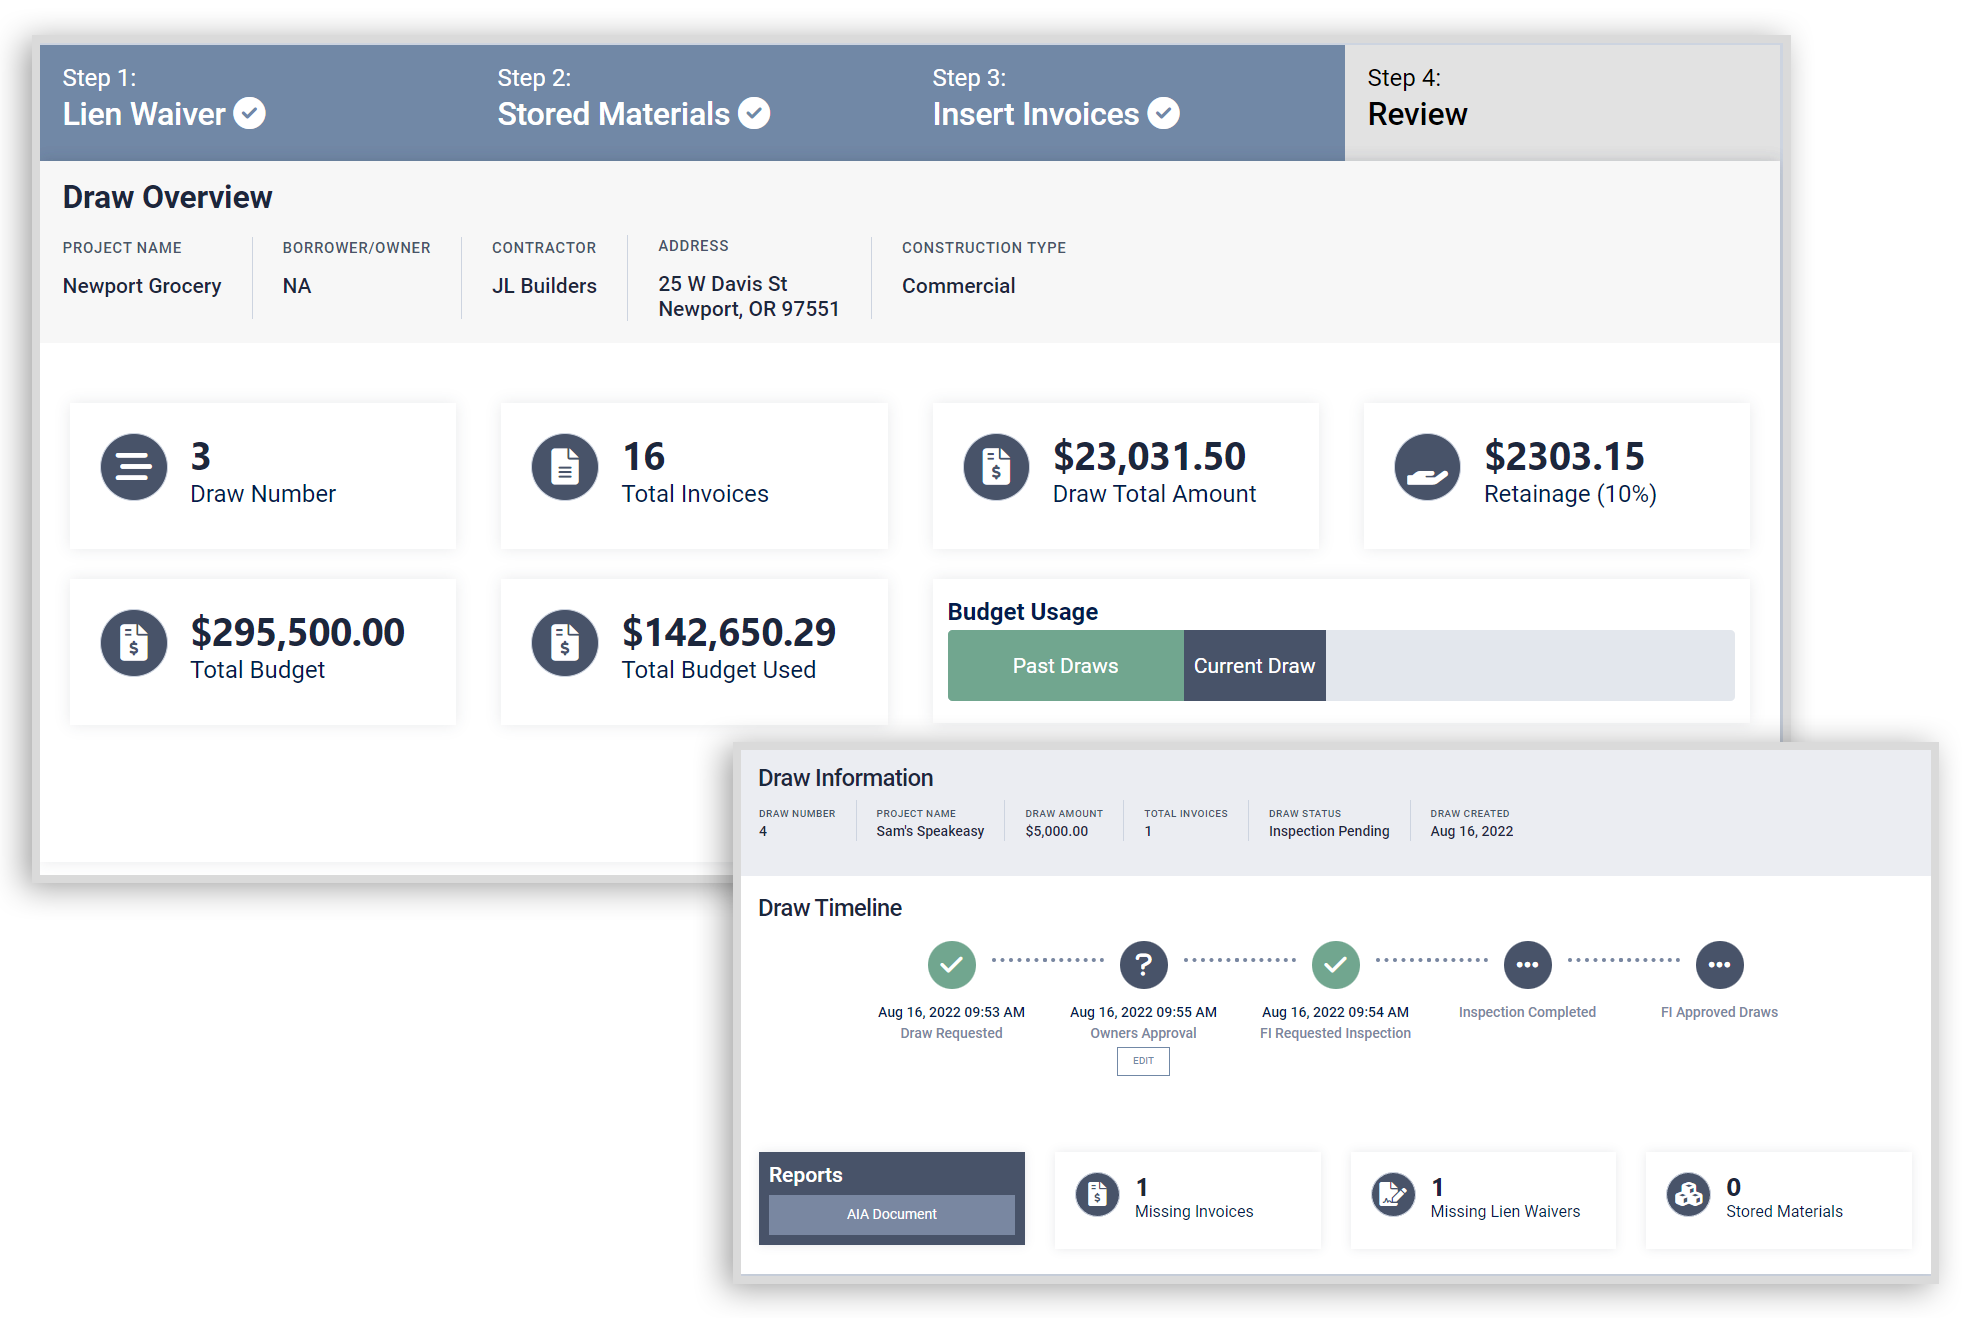This screenshot has height=1318, width=1962.
Task: Click the Missing Lien Waivers icon
Action: (1393, 1195)
